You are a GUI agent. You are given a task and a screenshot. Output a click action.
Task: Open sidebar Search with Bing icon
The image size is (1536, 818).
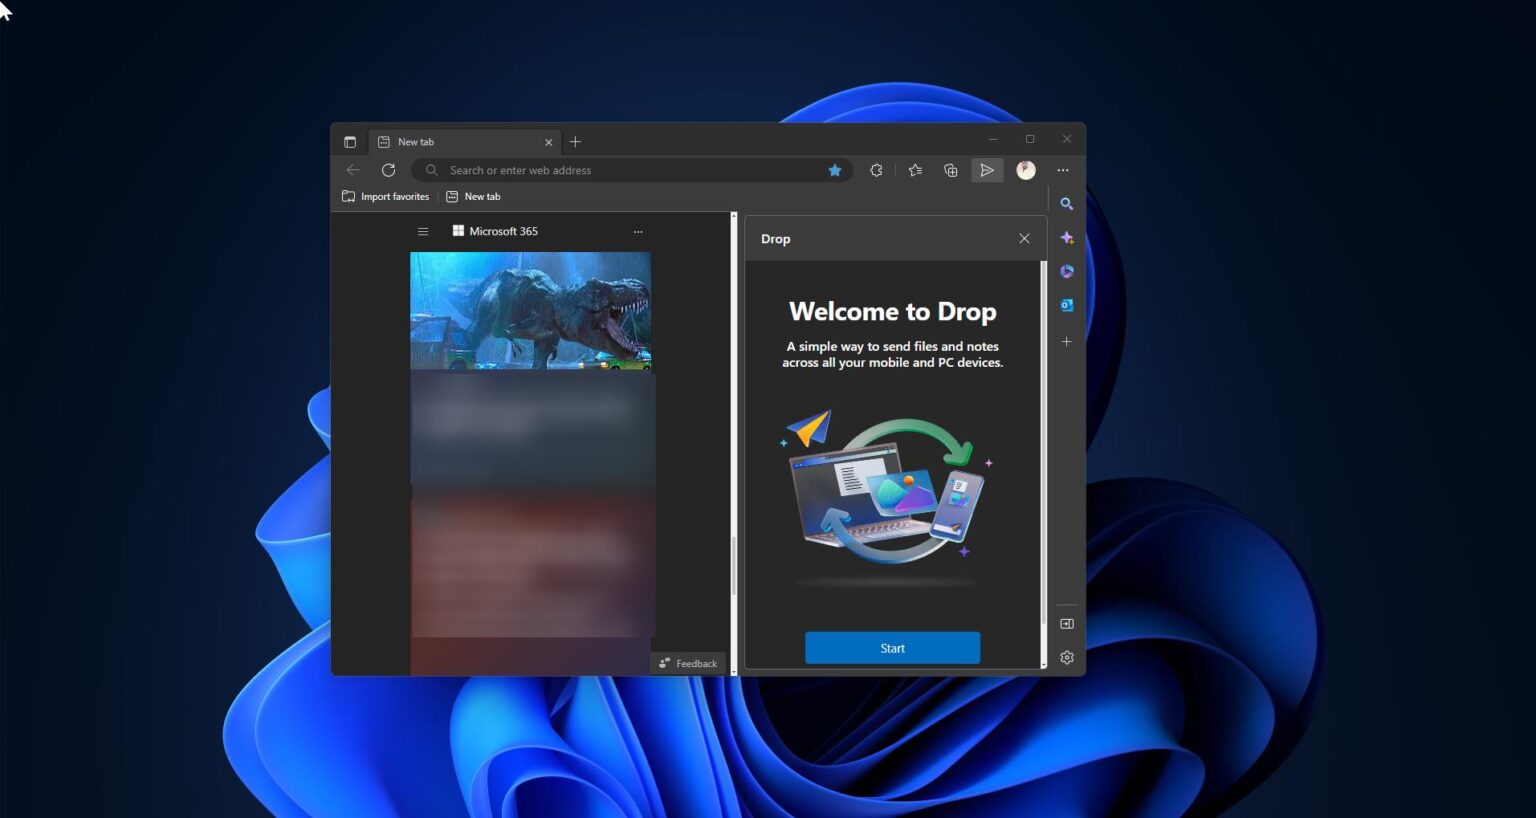tap(1067, 203)
